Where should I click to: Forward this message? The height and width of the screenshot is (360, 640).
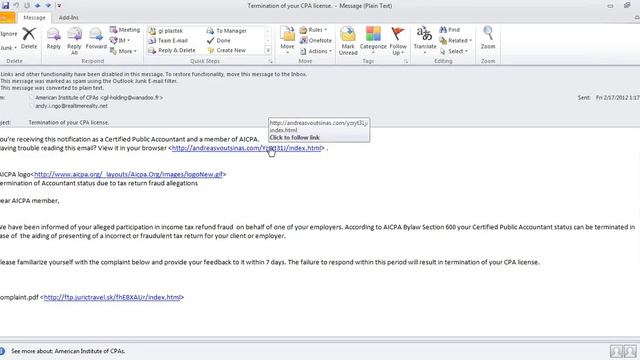[96, 38]
